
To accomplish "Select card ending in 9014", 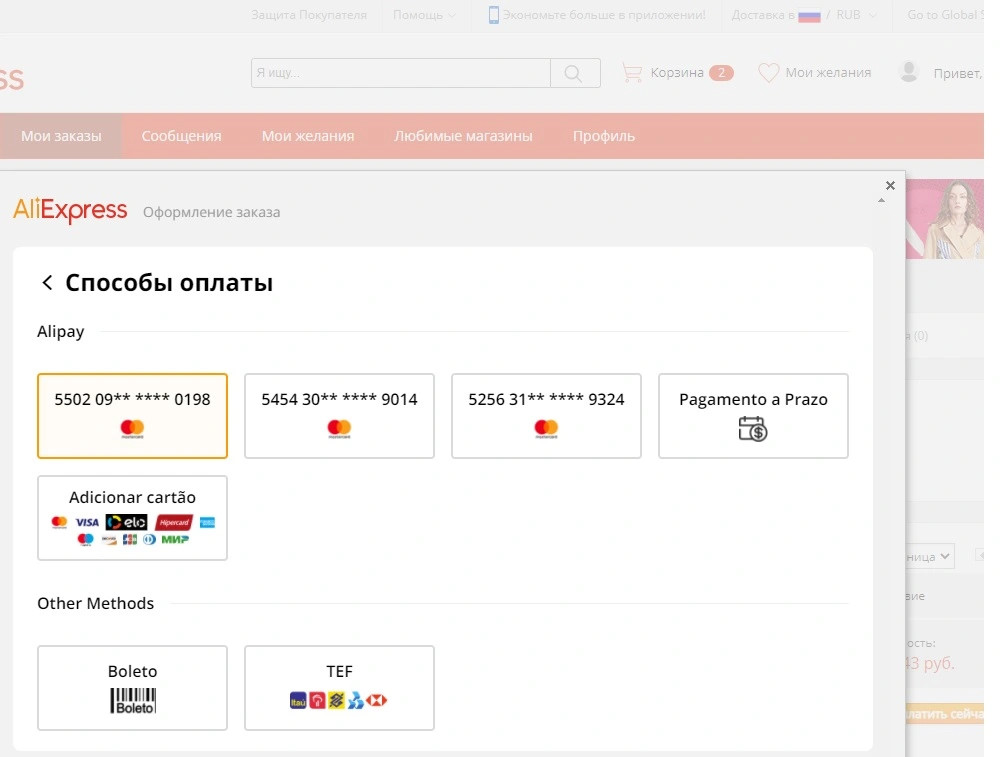I will [x=339, y=416].
